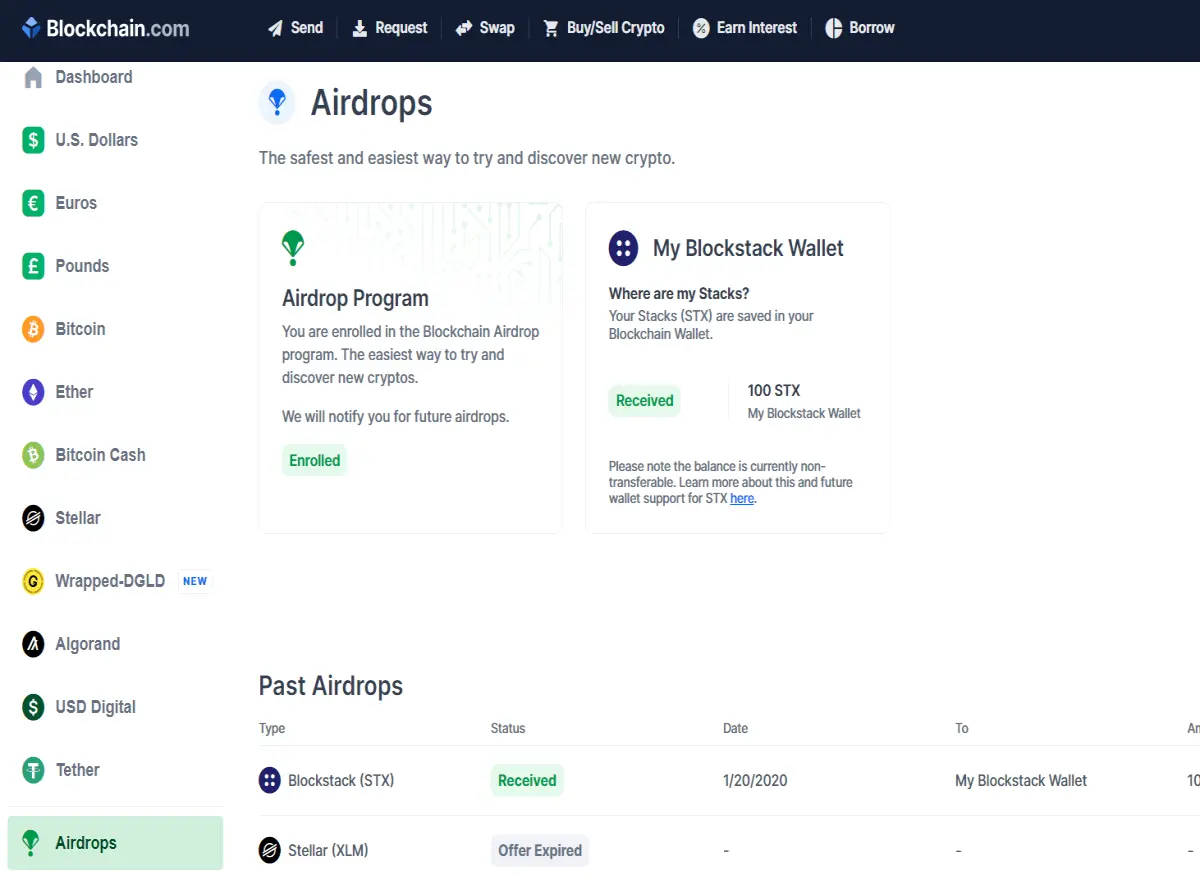Click the Request download icon
Screen dimensions: 1200x877
[x=360, y=28]
